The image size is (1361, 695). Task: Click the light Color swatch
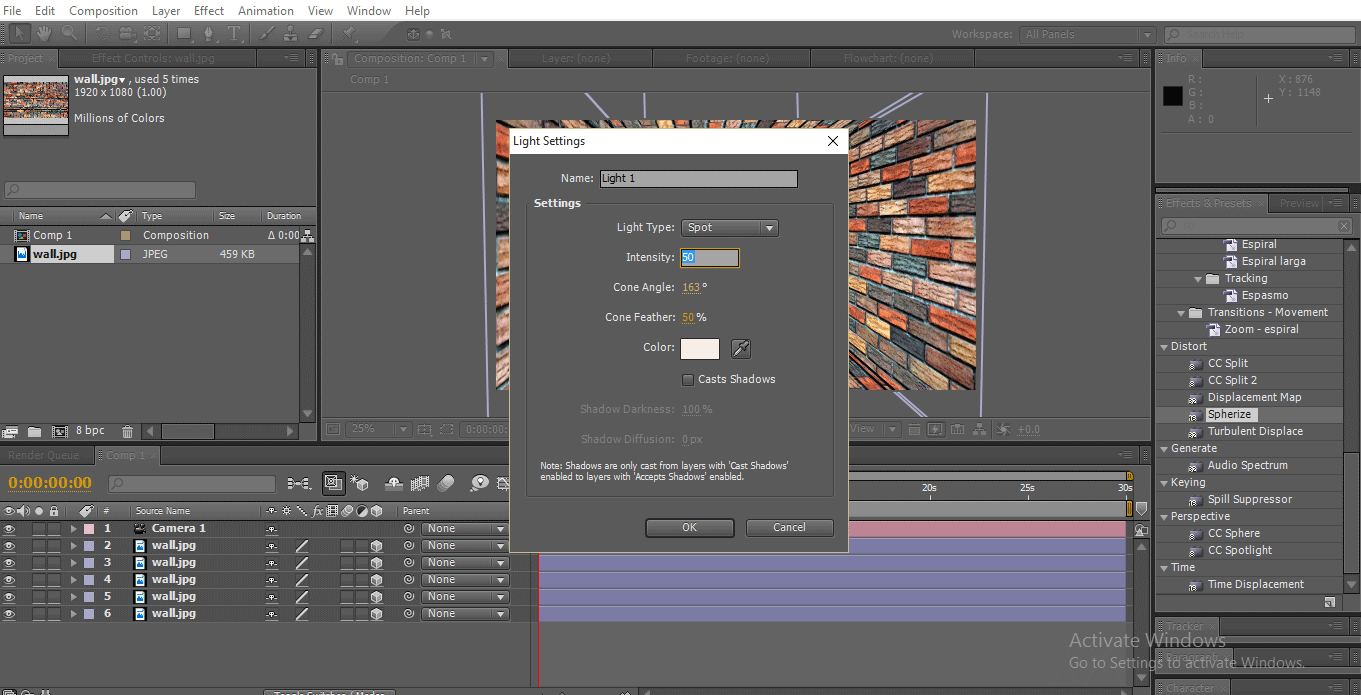point(699,348)
